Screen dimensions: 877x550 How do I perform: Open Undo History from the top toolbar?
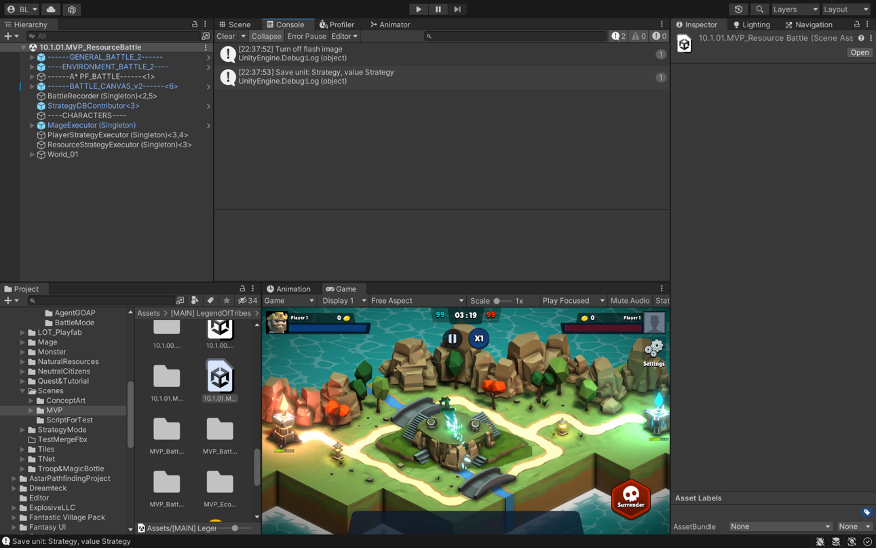[x=739, y=9]
